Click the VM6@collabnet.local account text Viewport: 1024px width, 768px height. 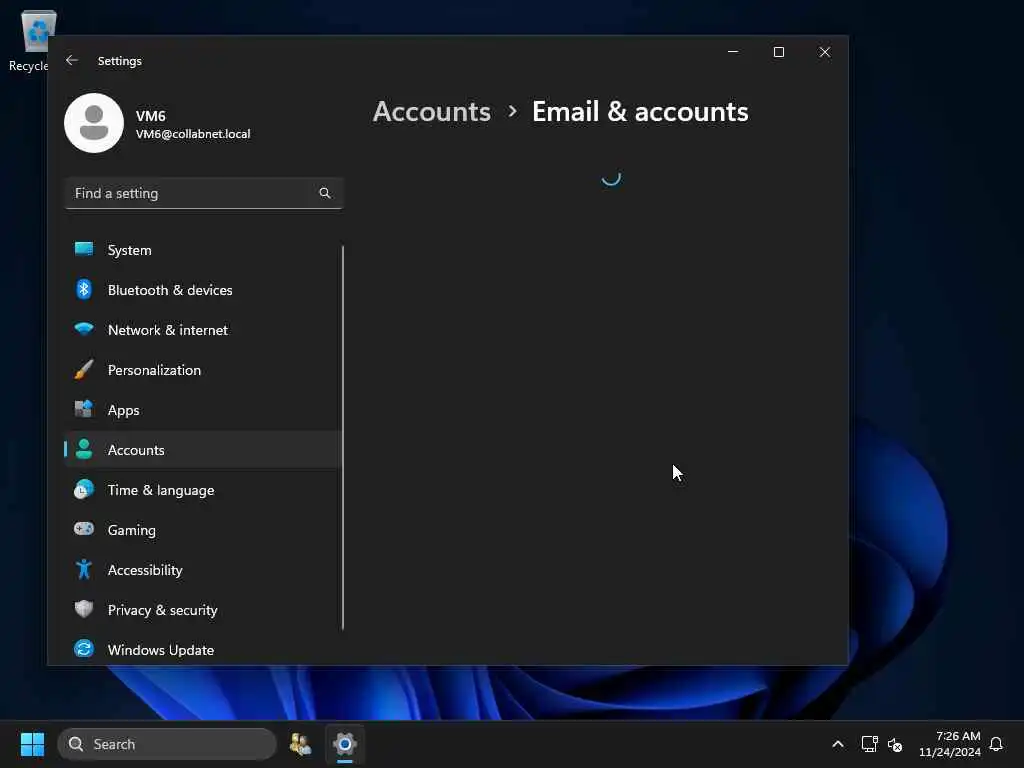point(193,134)
